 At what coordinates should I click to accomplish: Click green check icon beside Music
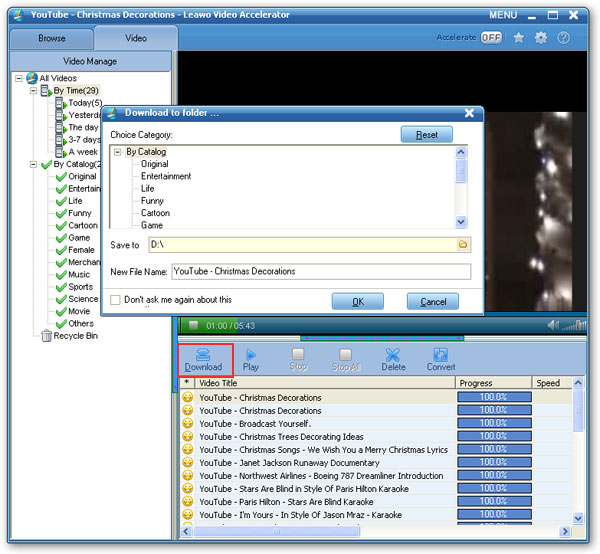pyautogui.click(x=61, y=275)
